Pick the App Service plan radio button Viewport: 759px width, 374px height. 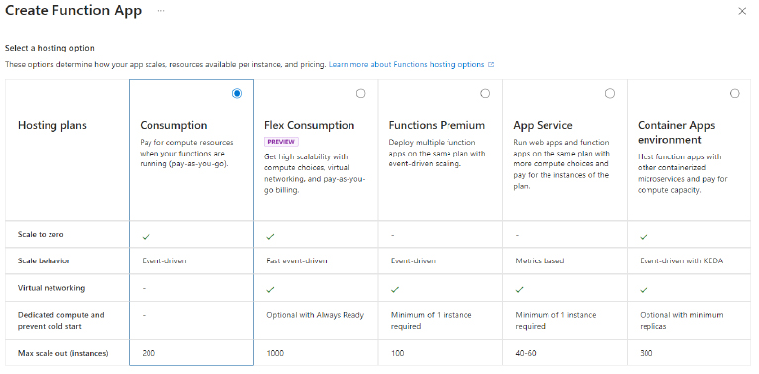pos(610,93)
